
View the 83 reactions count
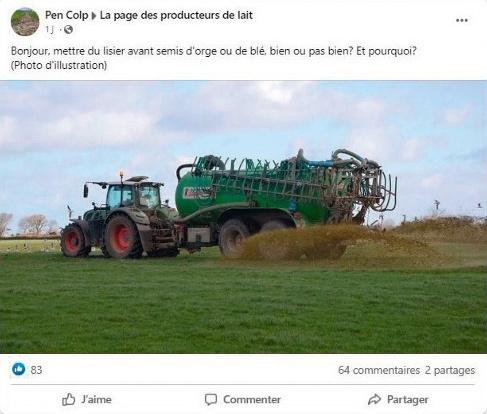click(36, 370)
